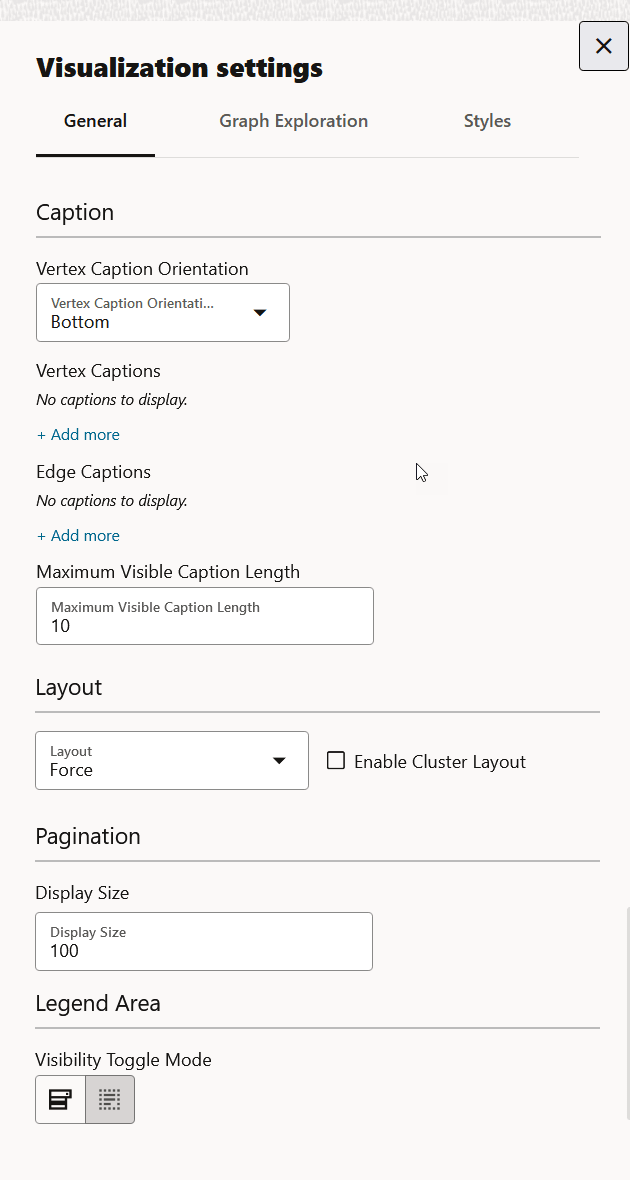Focus the Display Size input field
This screenshot has height=1180, width=630.
(x=204, y=942)
